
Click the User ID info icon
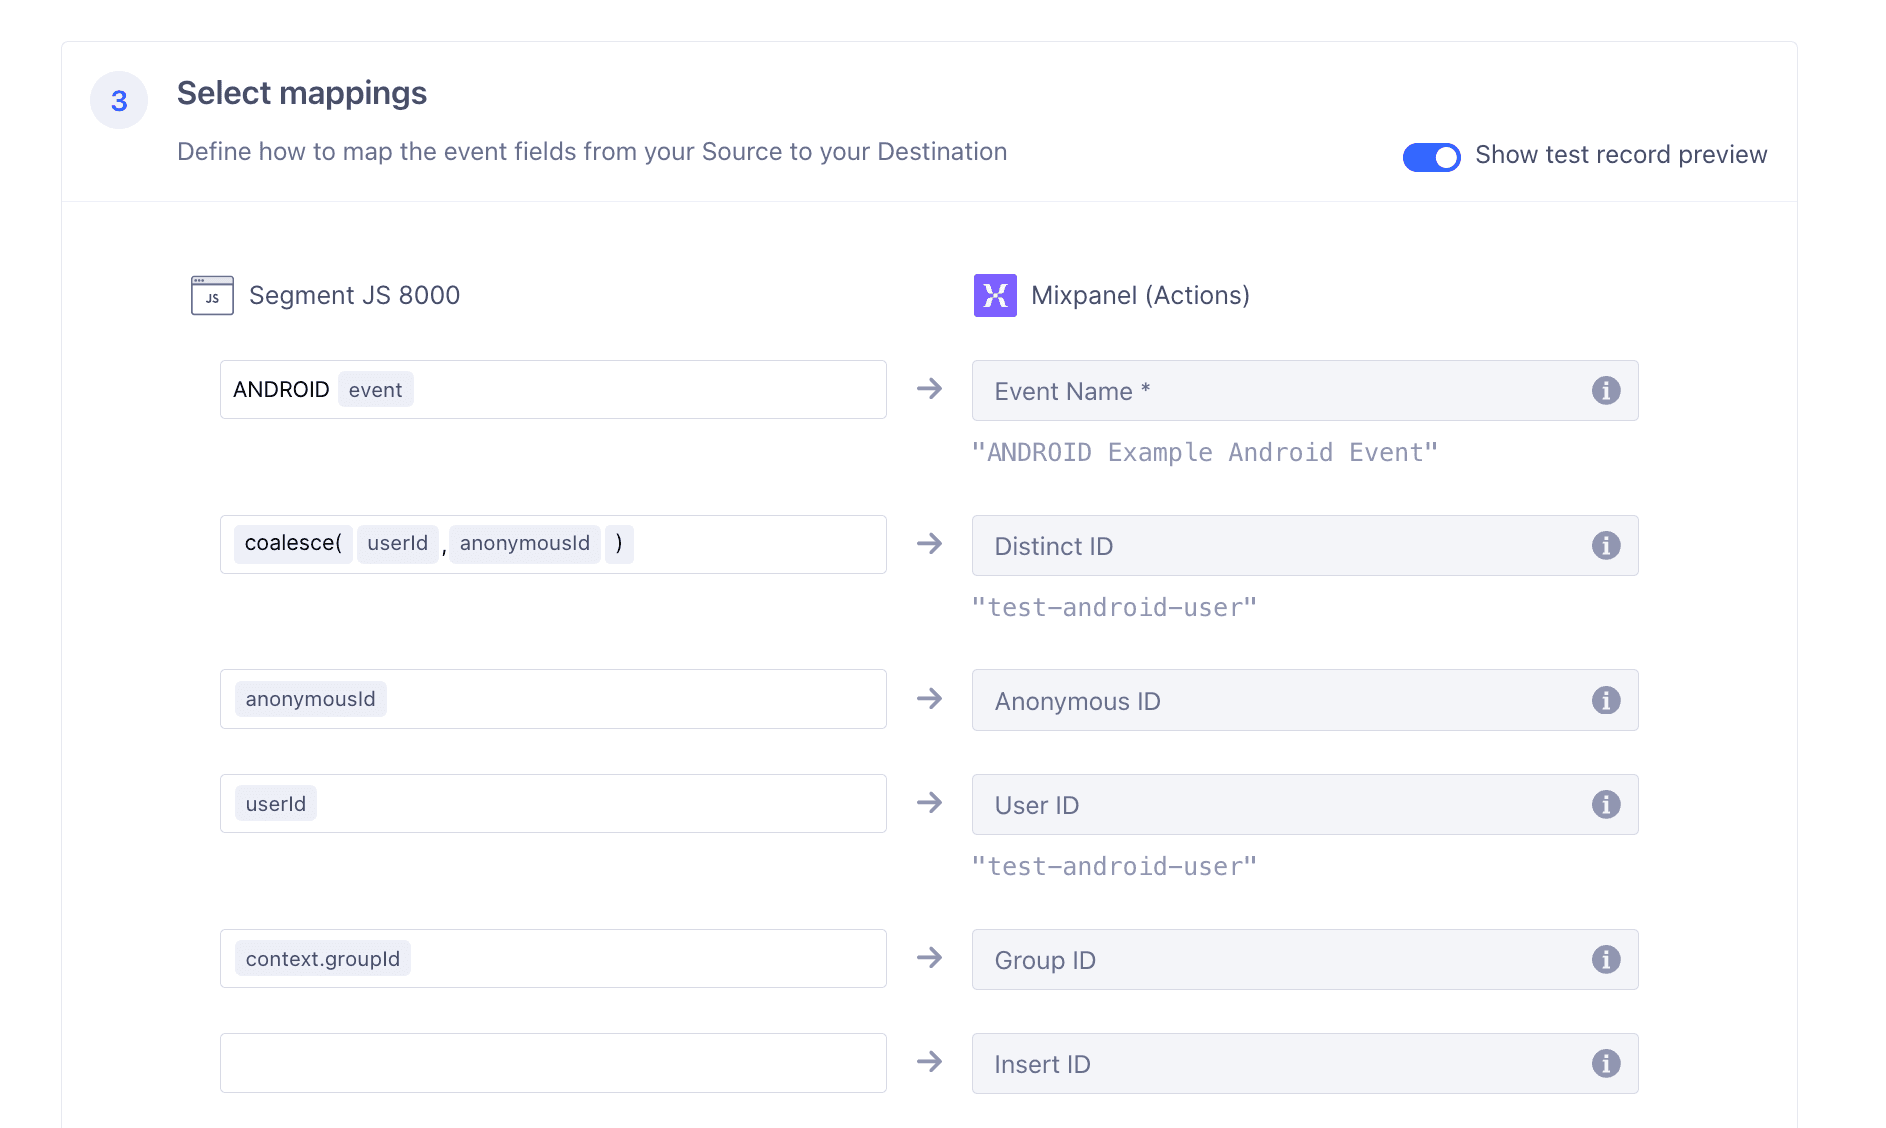(x=1606, y=804)
